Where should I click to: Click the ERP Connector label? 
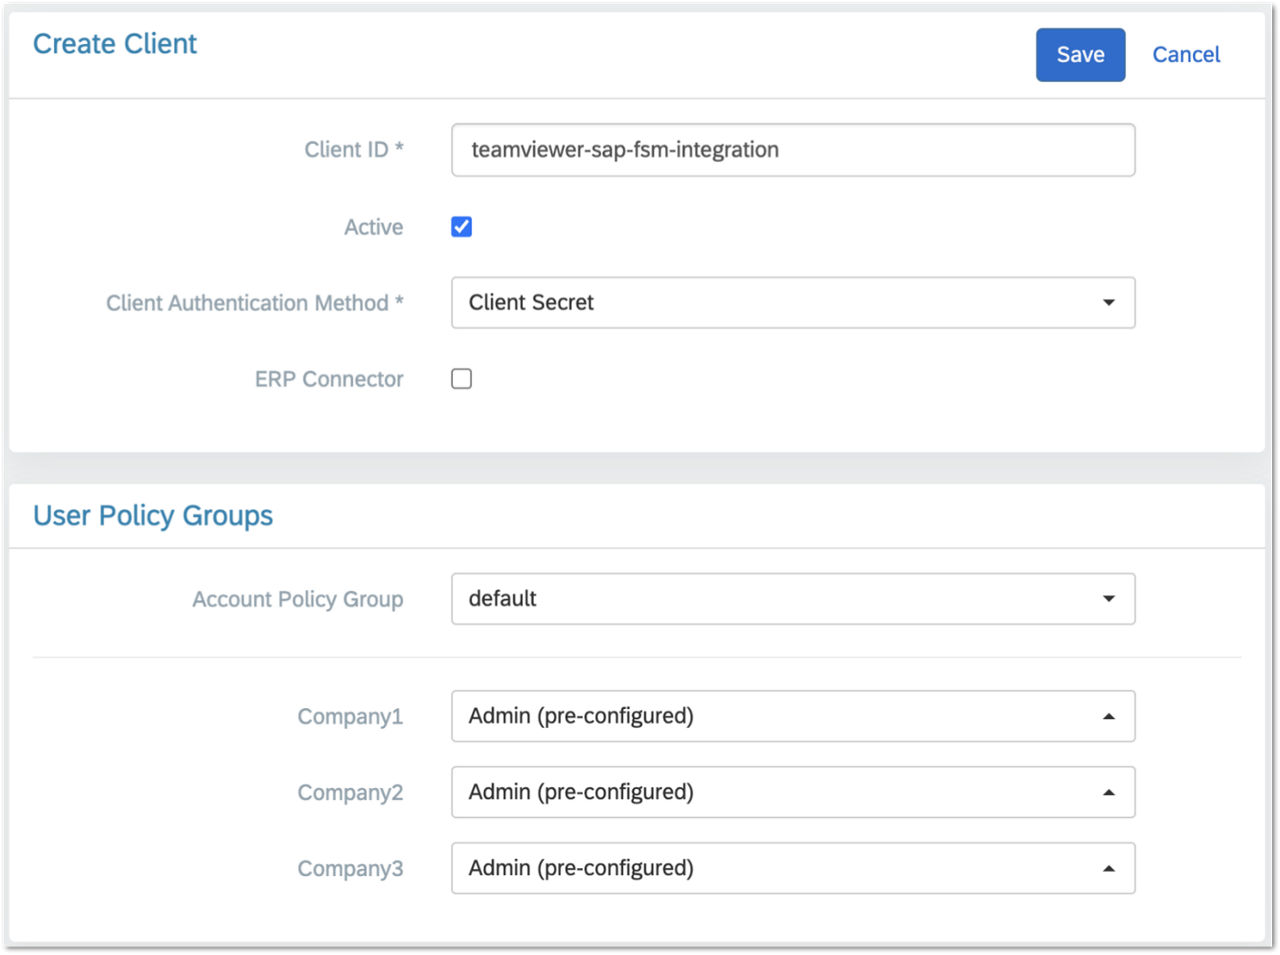(x=329, y=379)
